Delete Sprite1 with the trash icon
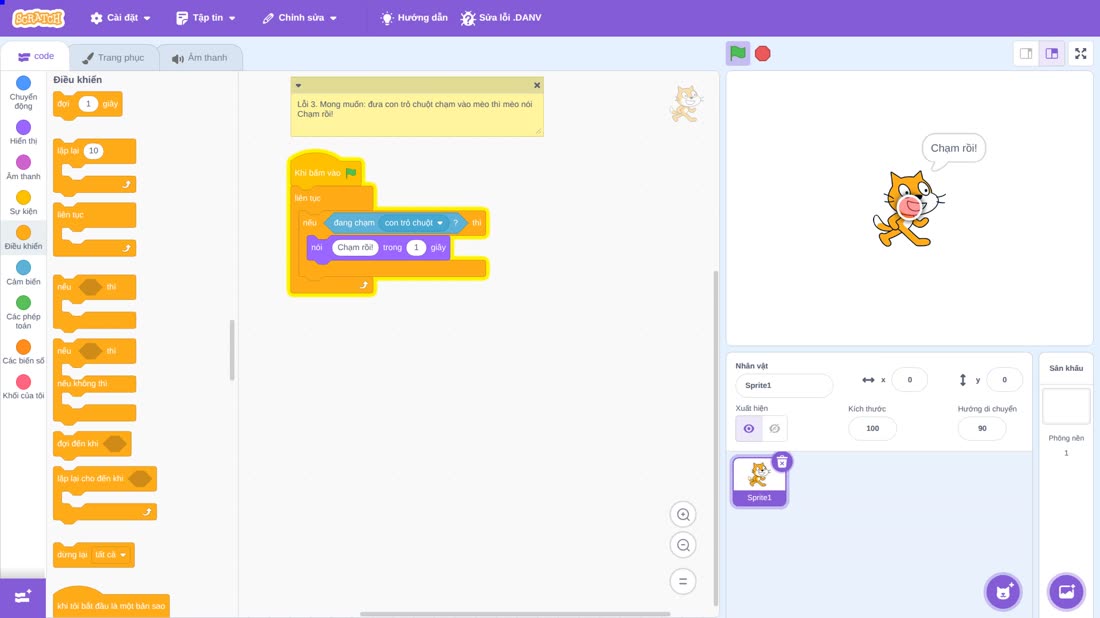 tap(782, 462)
